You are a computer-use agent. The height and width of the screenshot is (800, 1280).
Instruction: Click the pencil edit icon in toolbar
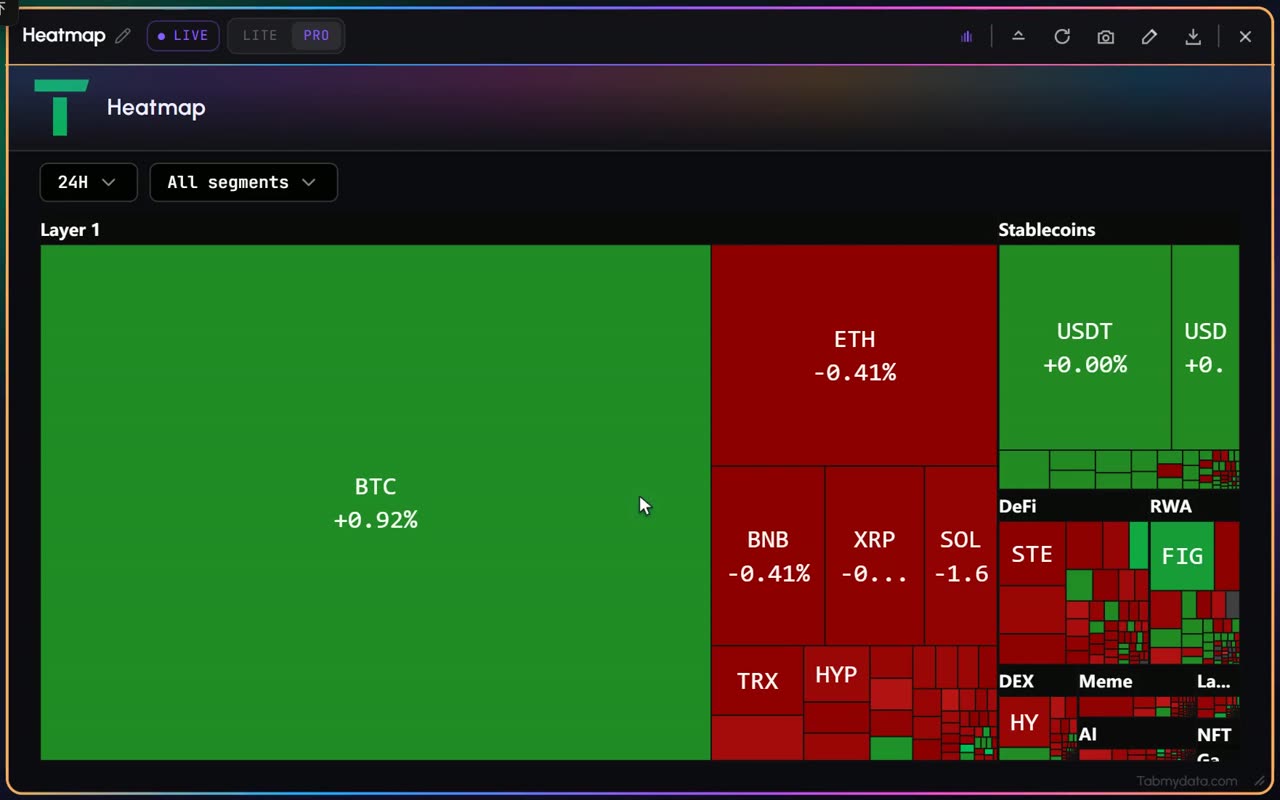(1149, 36)
